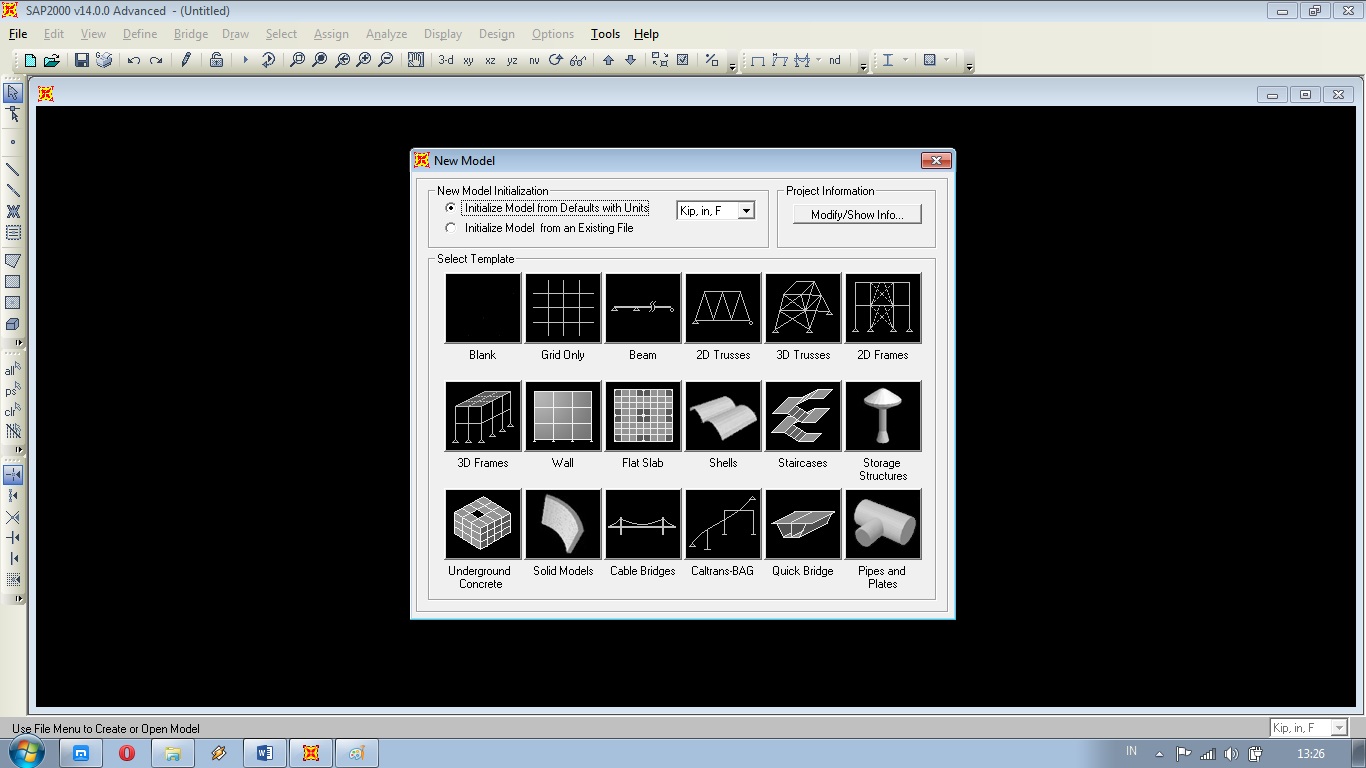Activate the Pan tool on the toolbar
Image resolution: width=1366 pixels, height=768 pixels.
tap(416, 59)
